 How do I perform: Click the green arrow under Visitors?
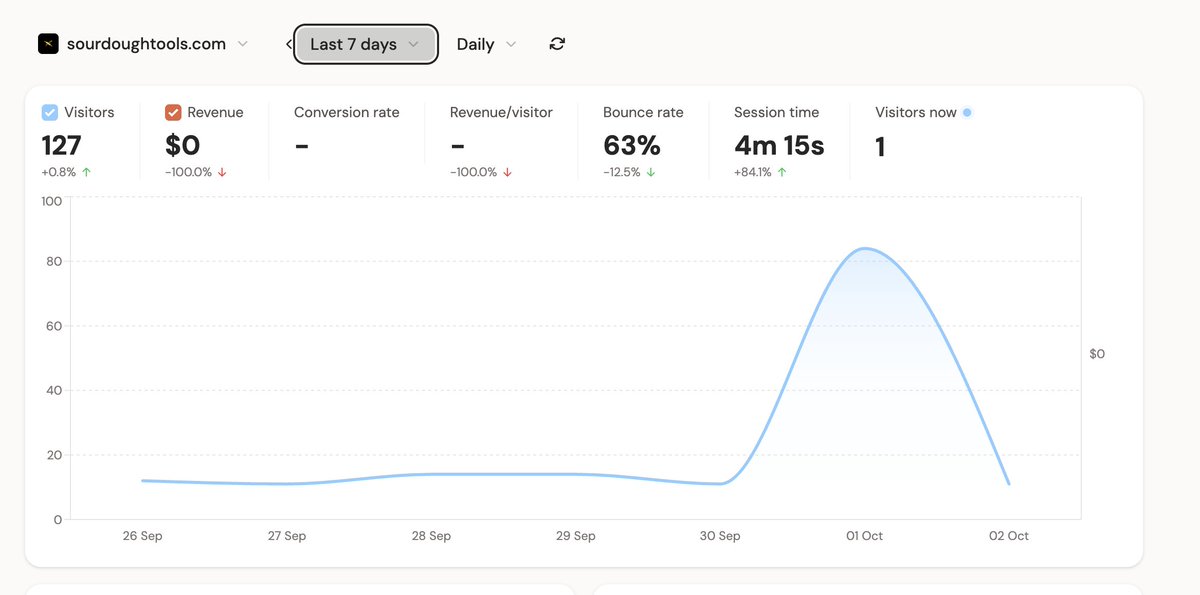[86, 172]
